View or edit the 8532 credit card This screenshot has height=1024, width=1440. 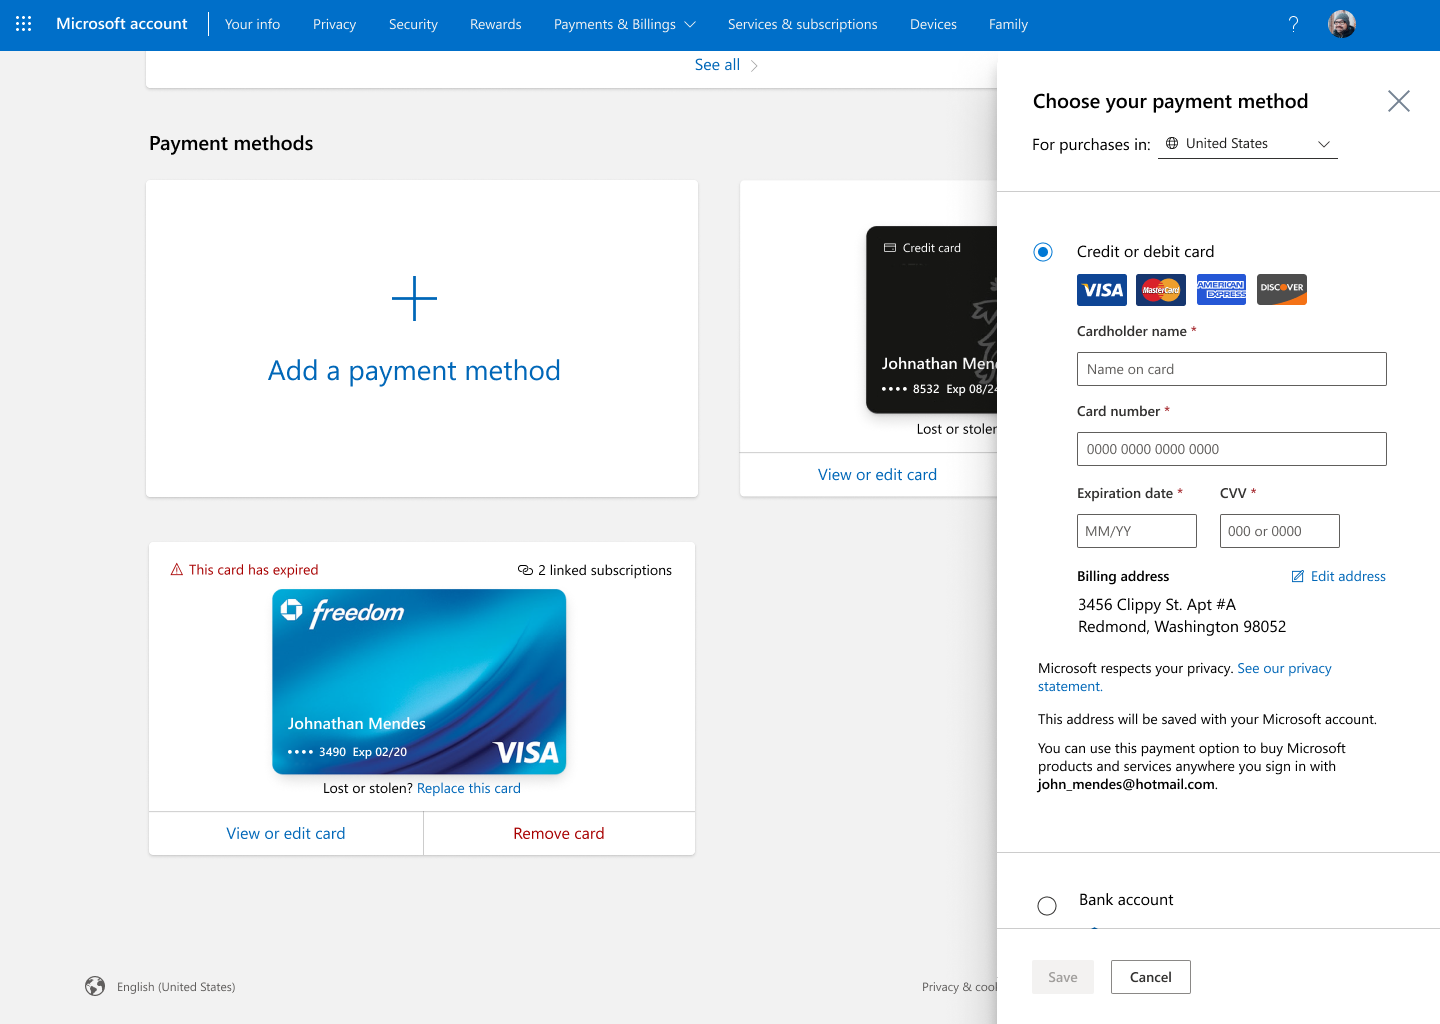click(x=877, y=475)
